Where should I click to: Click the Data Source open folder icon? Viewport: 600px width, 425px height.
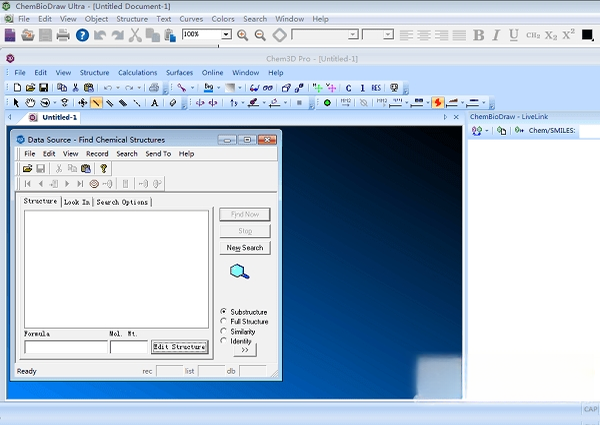(x=27, y=168)
